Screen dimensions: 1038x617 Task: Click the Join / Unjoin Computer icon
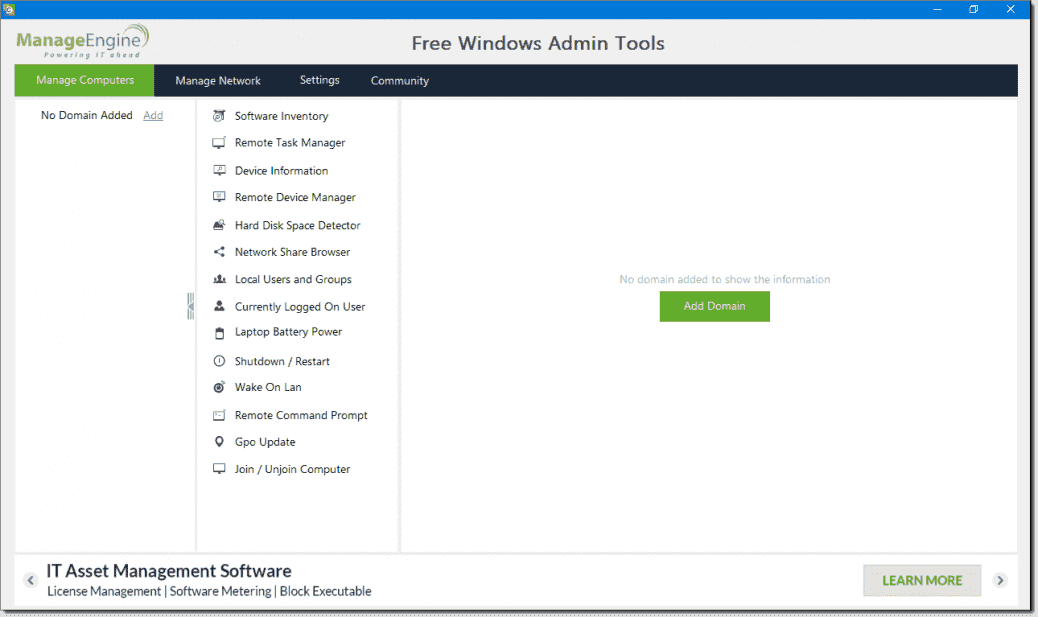[x=219, y=469]
